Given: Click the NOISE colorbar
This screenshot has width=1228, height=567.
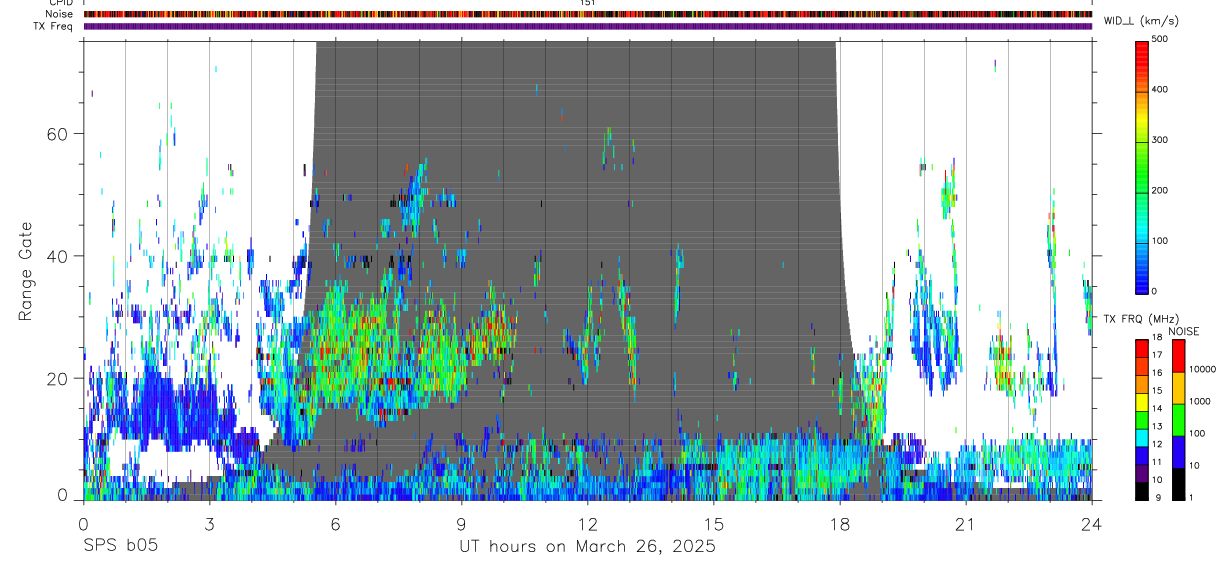Looking at the screenshot, I should [x=1178, y=420].
